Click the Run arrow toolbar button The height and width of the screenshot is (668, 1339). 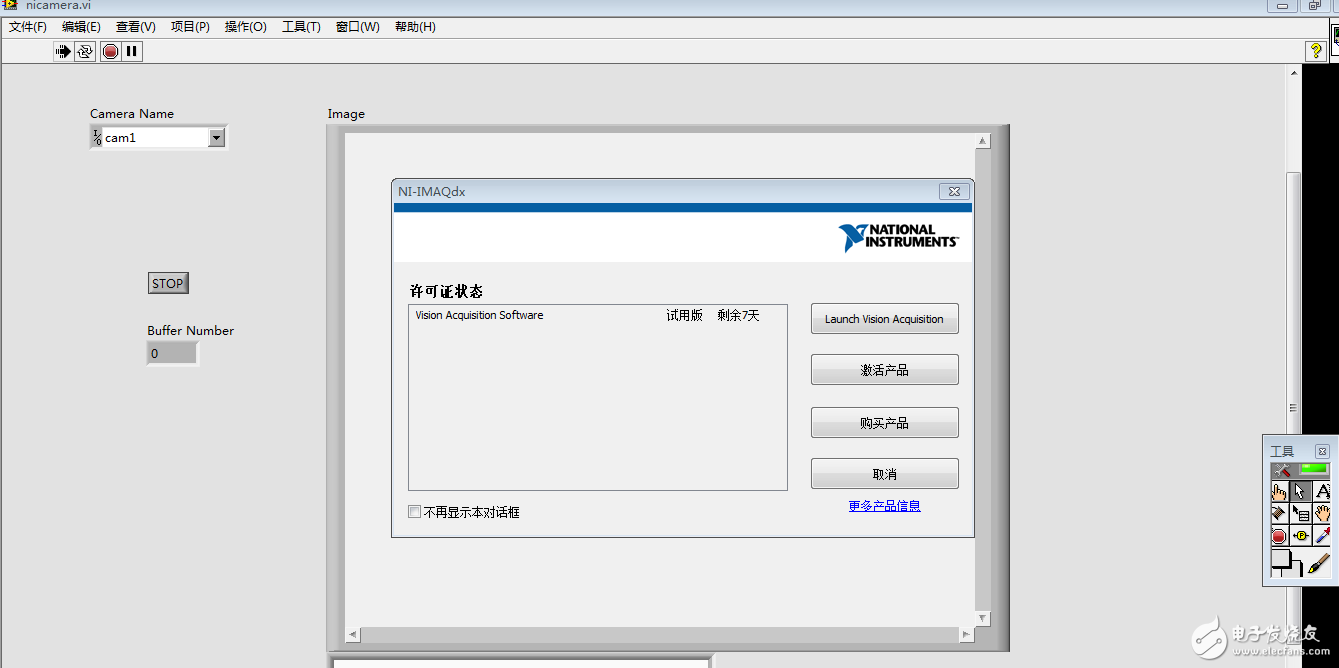click(63, 51)
